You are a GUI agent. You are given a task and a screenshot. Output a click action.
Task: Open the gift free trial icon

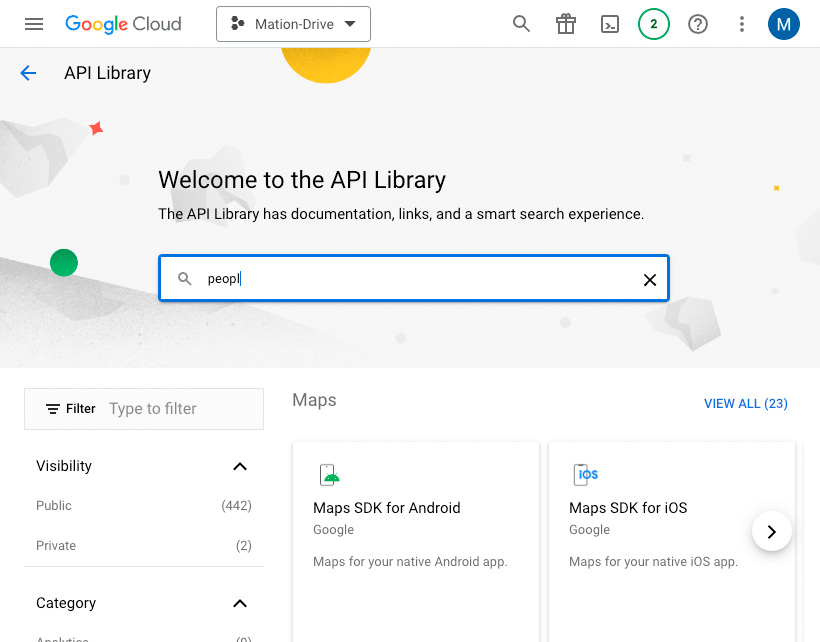tap(566, 24)
